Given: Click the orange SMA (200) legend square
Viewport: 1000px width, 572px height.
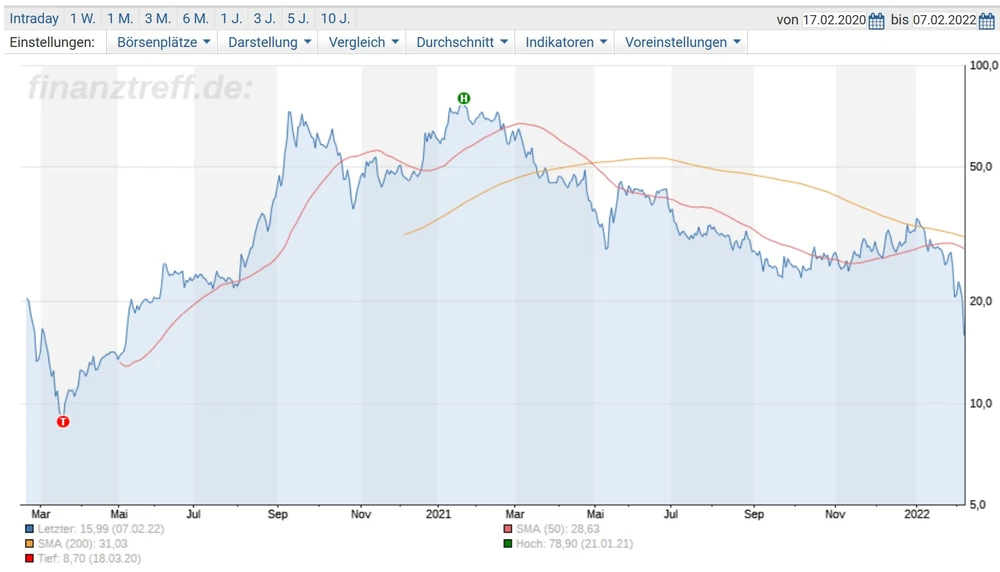Looking at the screenshot, I should pyautogui.click(x=30, y=543).
